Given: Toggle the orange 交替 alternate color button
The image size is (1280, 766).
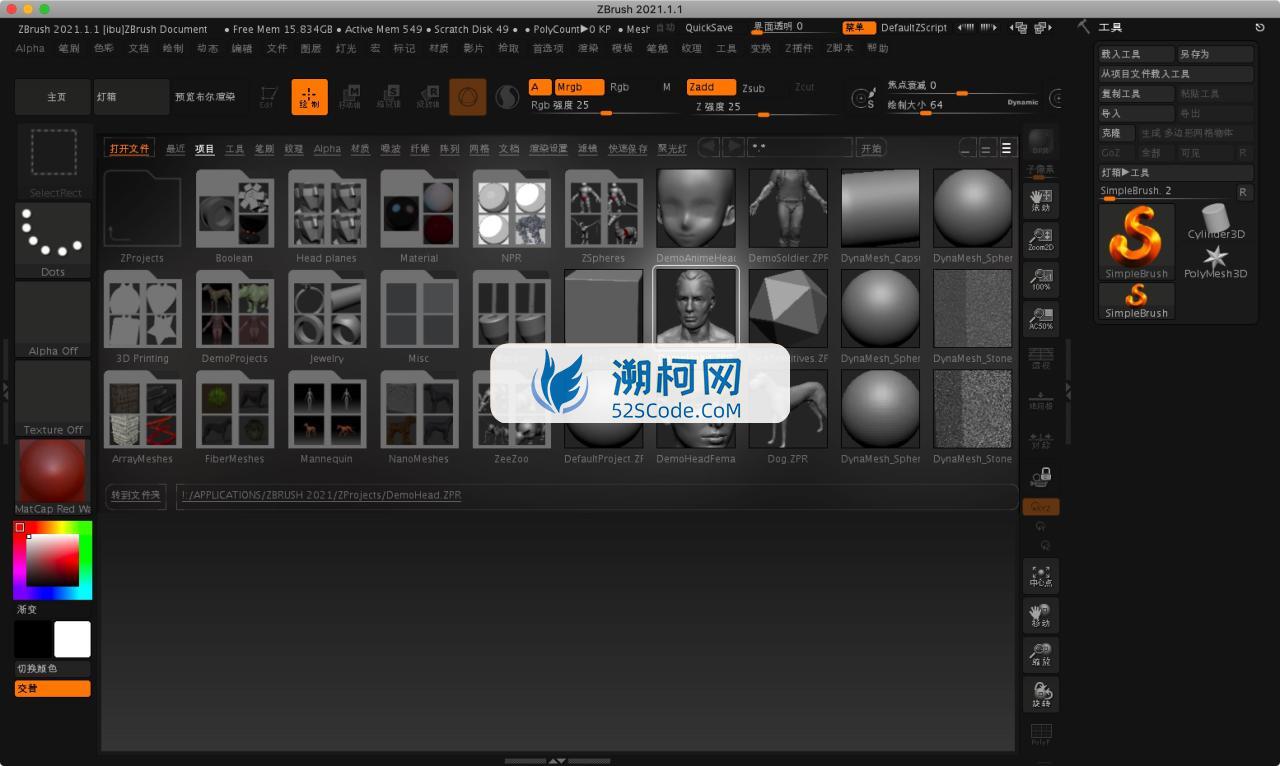Looking at the screenshot, I should click(x=52, y=688).
